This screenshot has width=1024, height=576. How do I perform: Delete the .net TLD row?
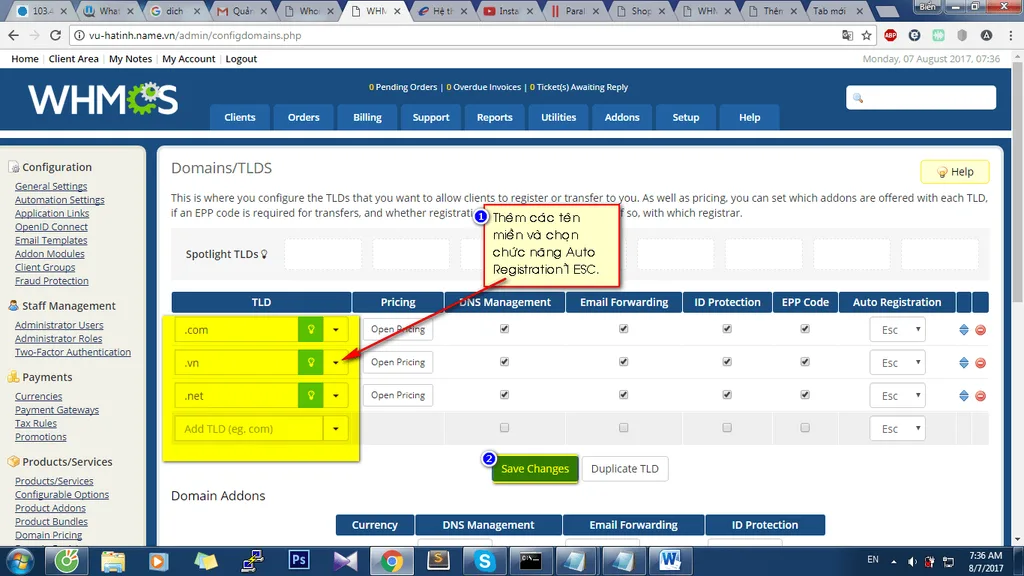[980, 396]
